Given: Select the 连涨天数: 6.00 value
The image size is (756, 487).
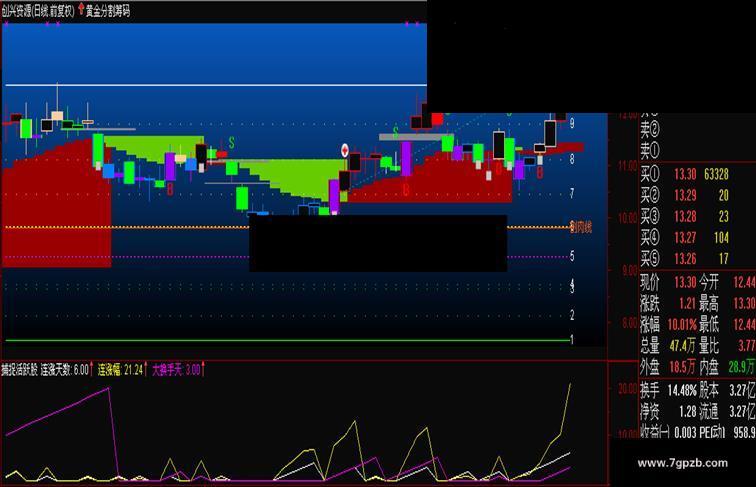Looking at the screenshot, I should coord(65,370).
